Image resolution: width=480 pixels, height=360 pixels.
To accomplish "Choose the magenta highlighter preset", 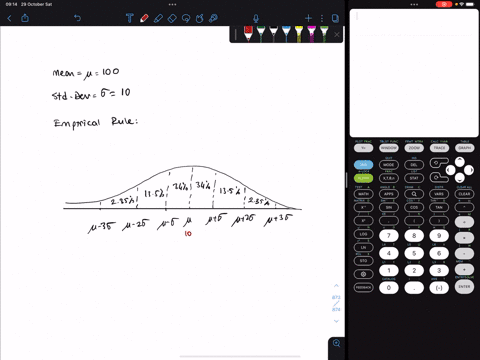I will point(311,34).
